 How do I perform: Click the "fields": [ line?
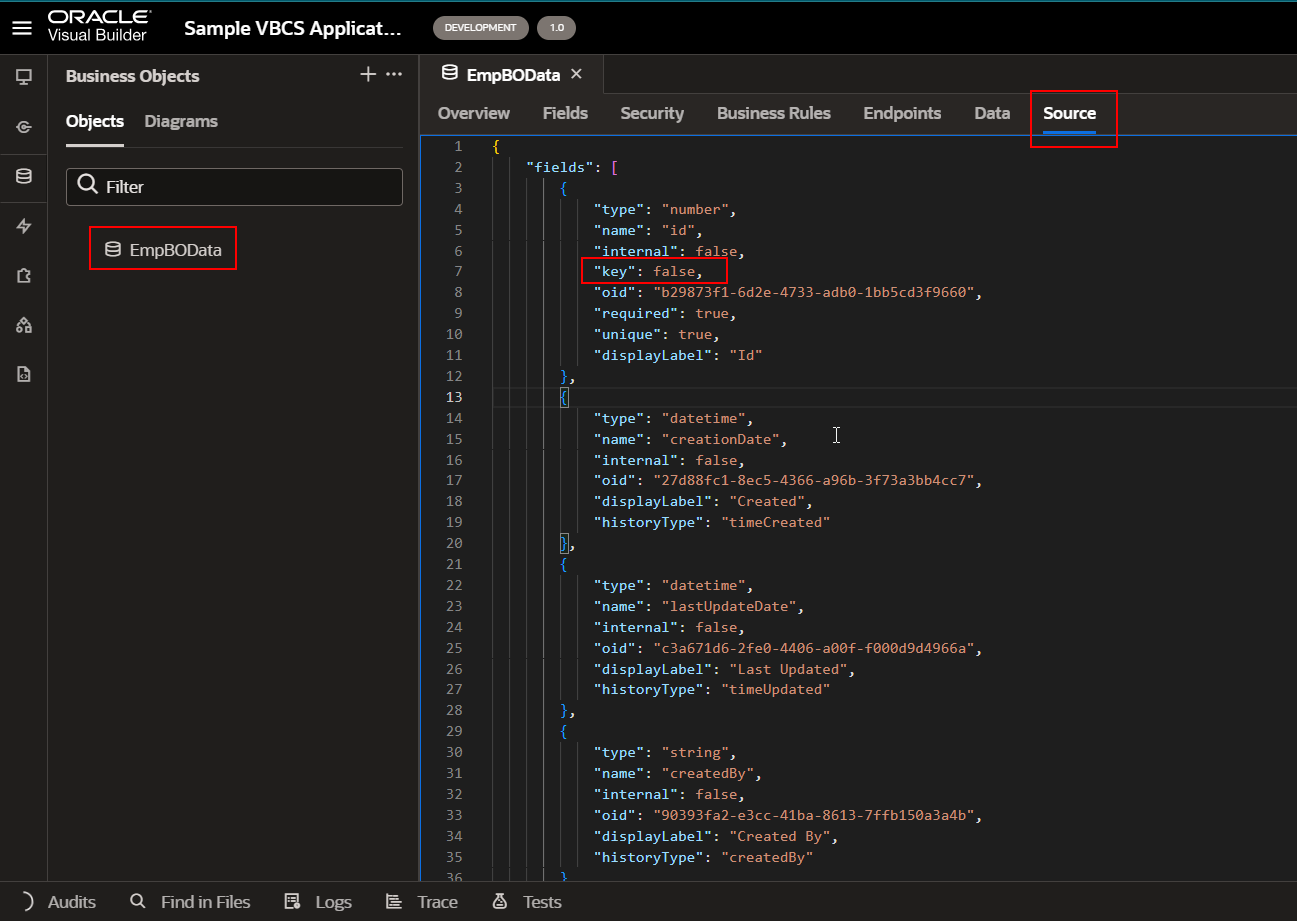coord(572,167)
